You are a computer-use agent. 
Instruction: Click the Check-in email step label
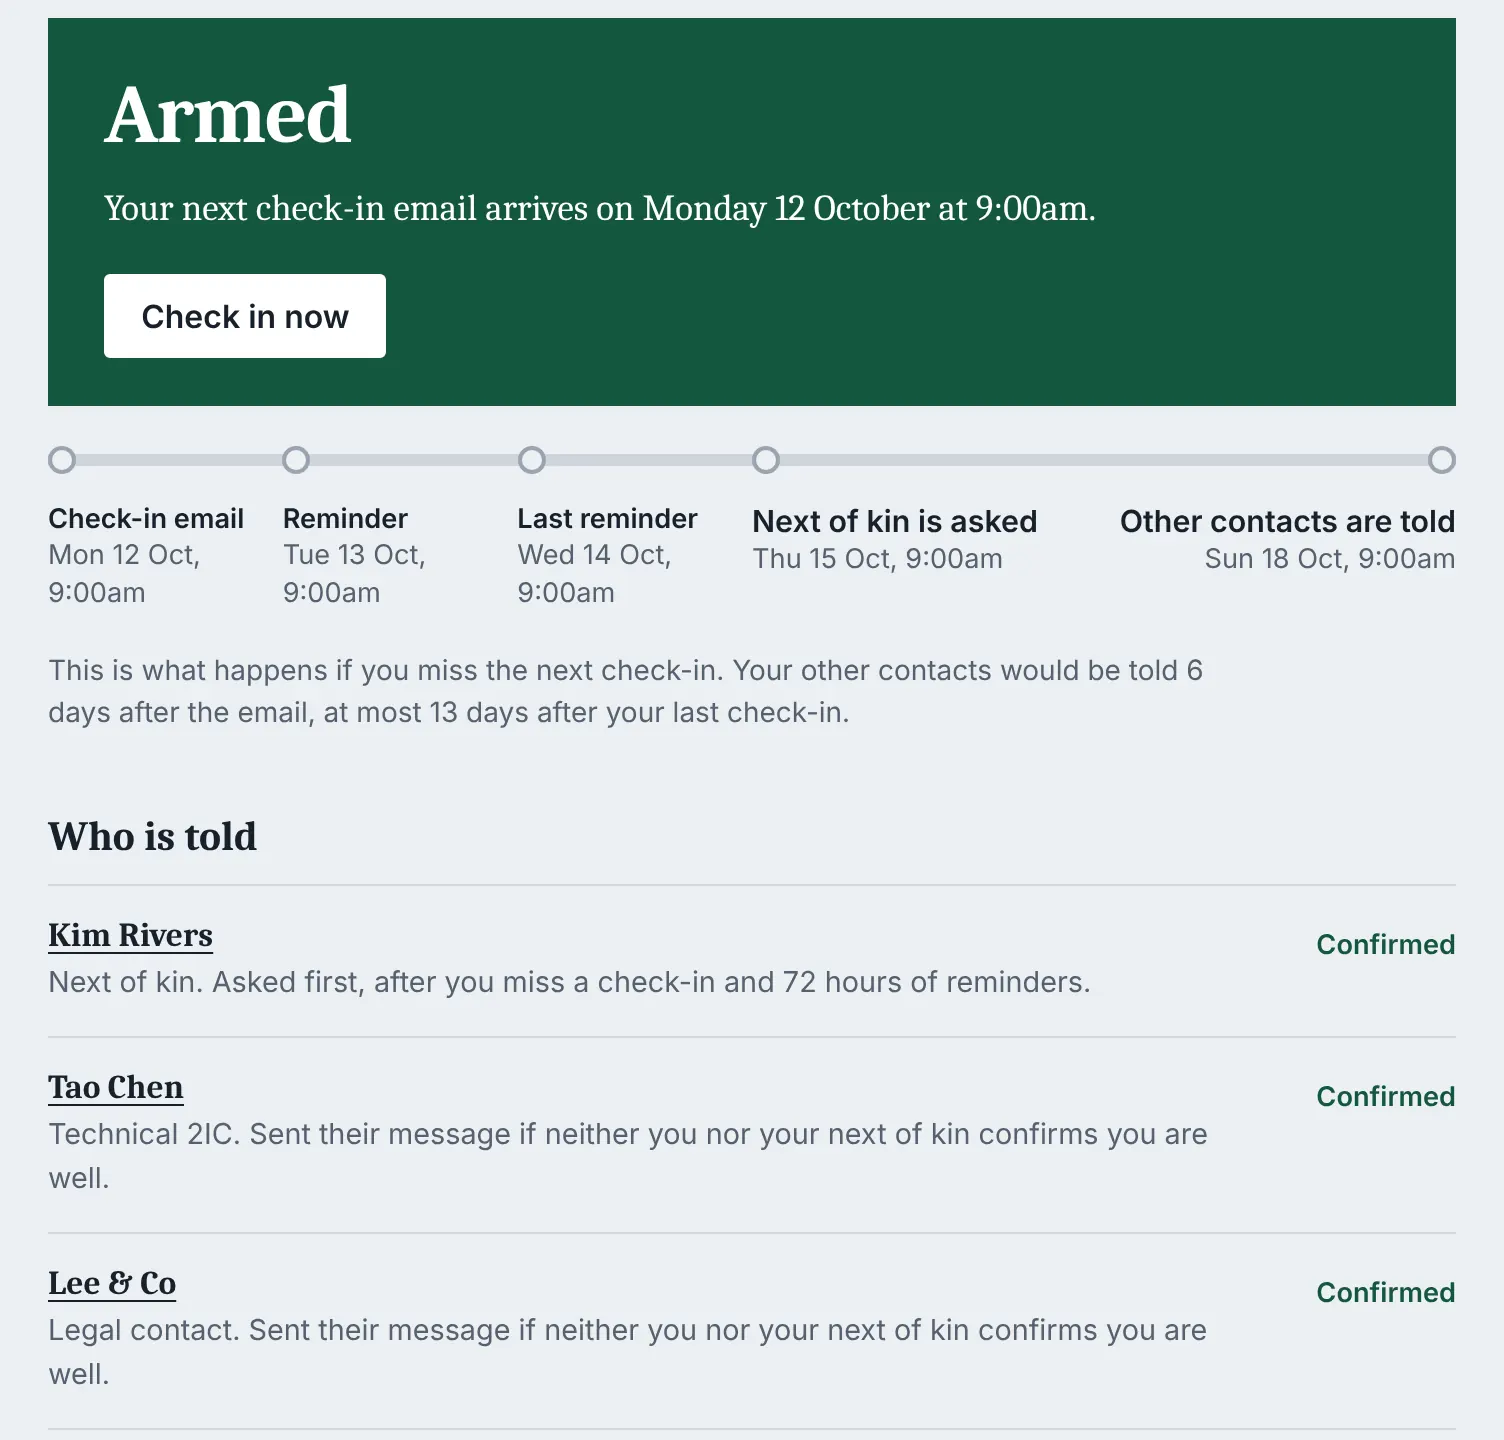point(146,518)
